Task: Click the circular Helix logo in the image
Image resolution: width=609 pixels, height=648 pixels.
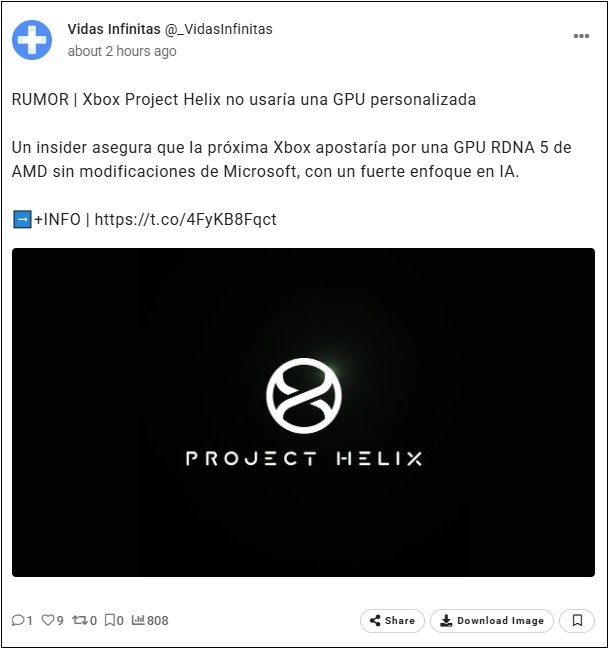Action: (x=304, y=396)
